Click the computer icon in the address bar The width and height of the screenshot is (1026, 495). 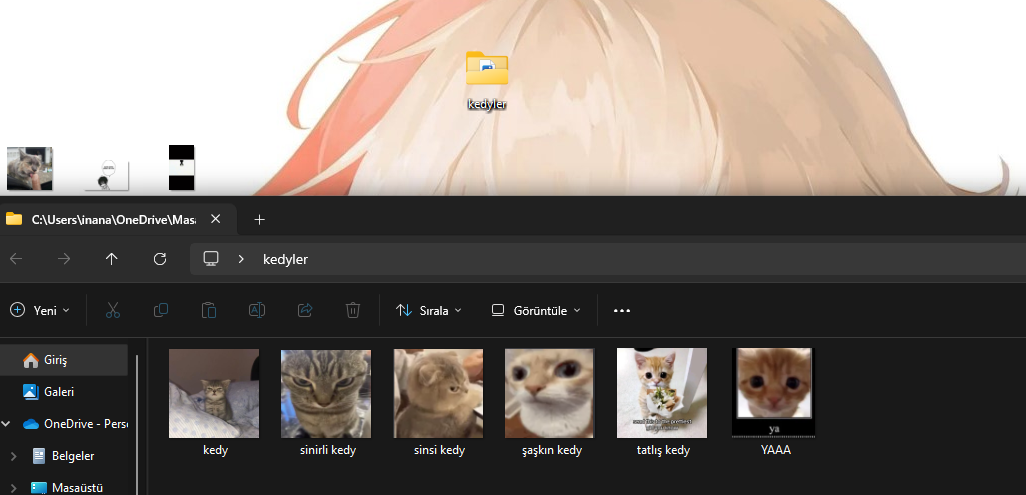click(211, 259)
